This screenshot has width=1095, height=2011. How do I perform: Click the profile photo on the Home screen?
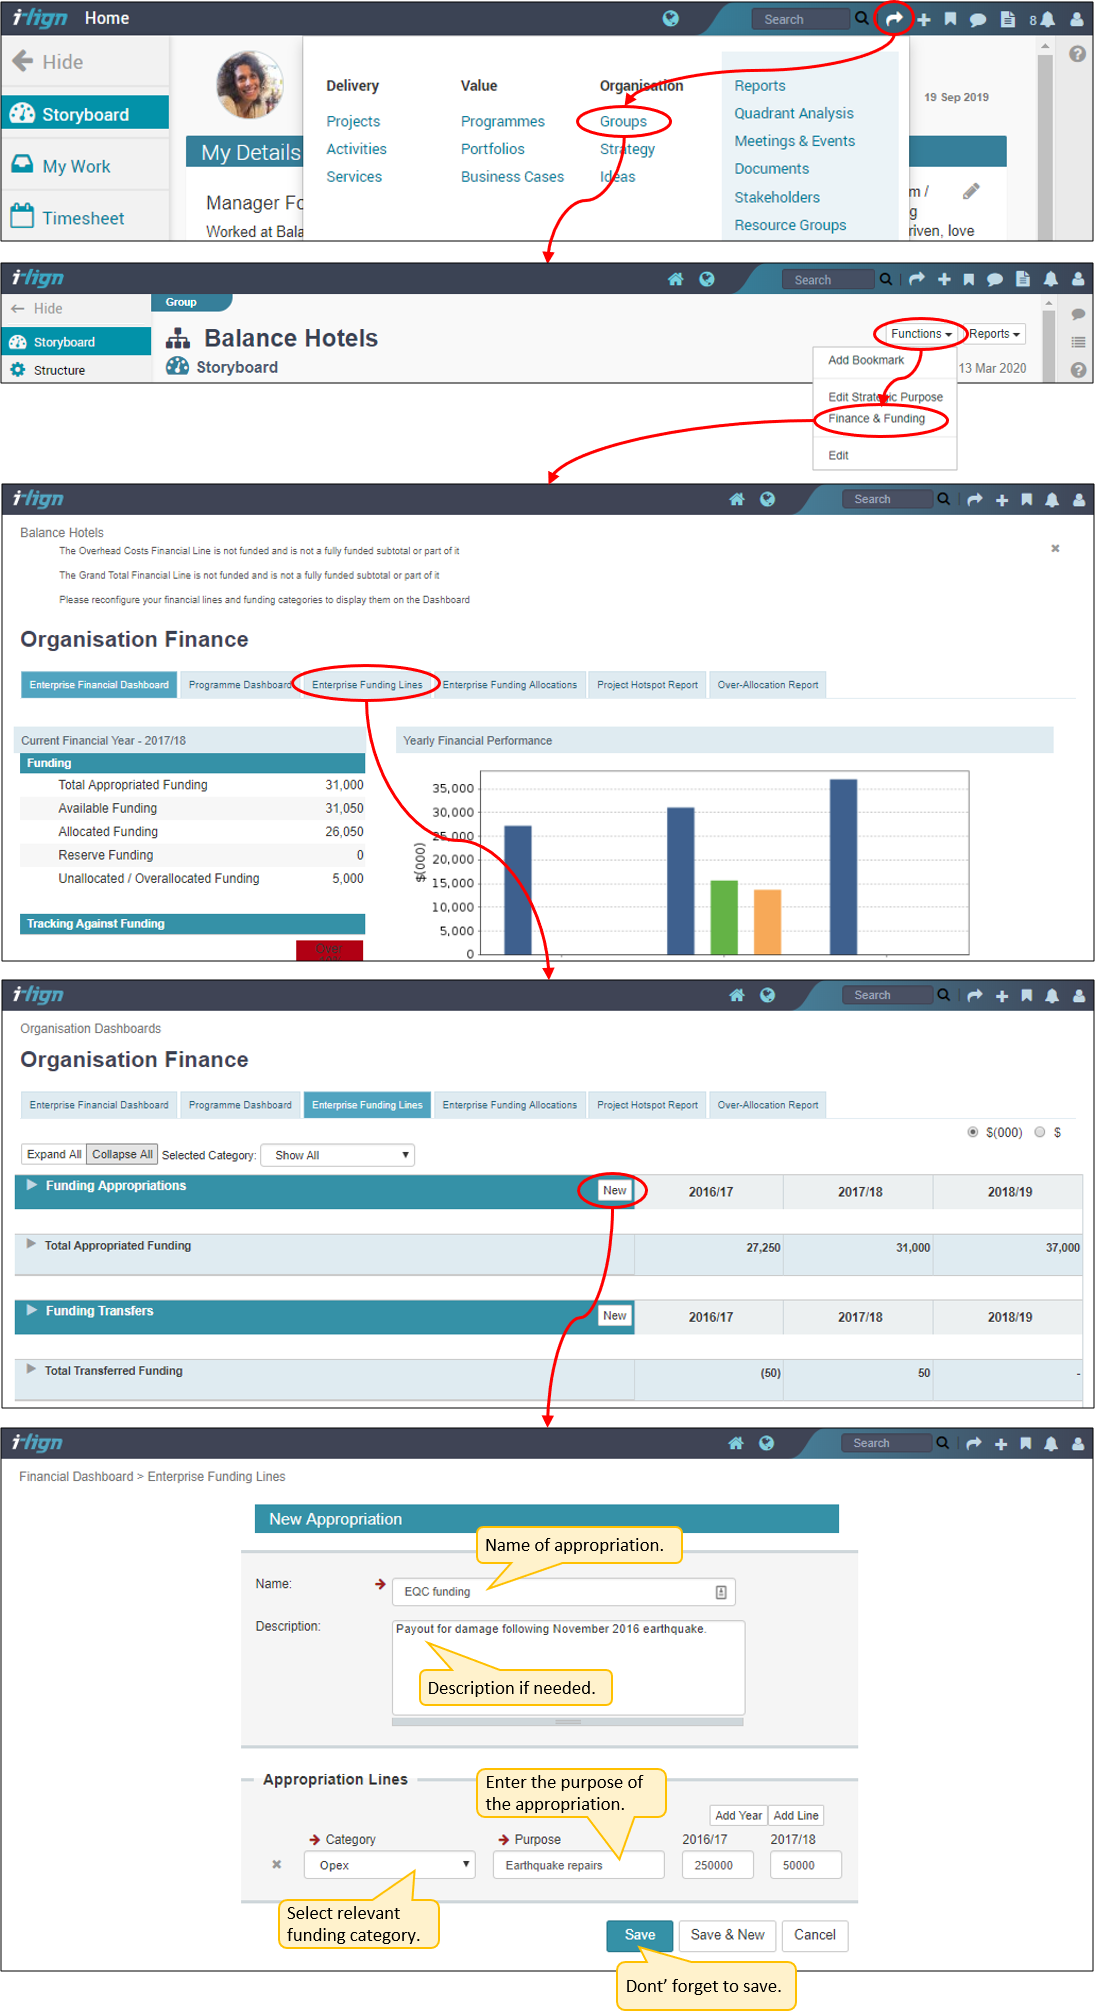[249, 85]
